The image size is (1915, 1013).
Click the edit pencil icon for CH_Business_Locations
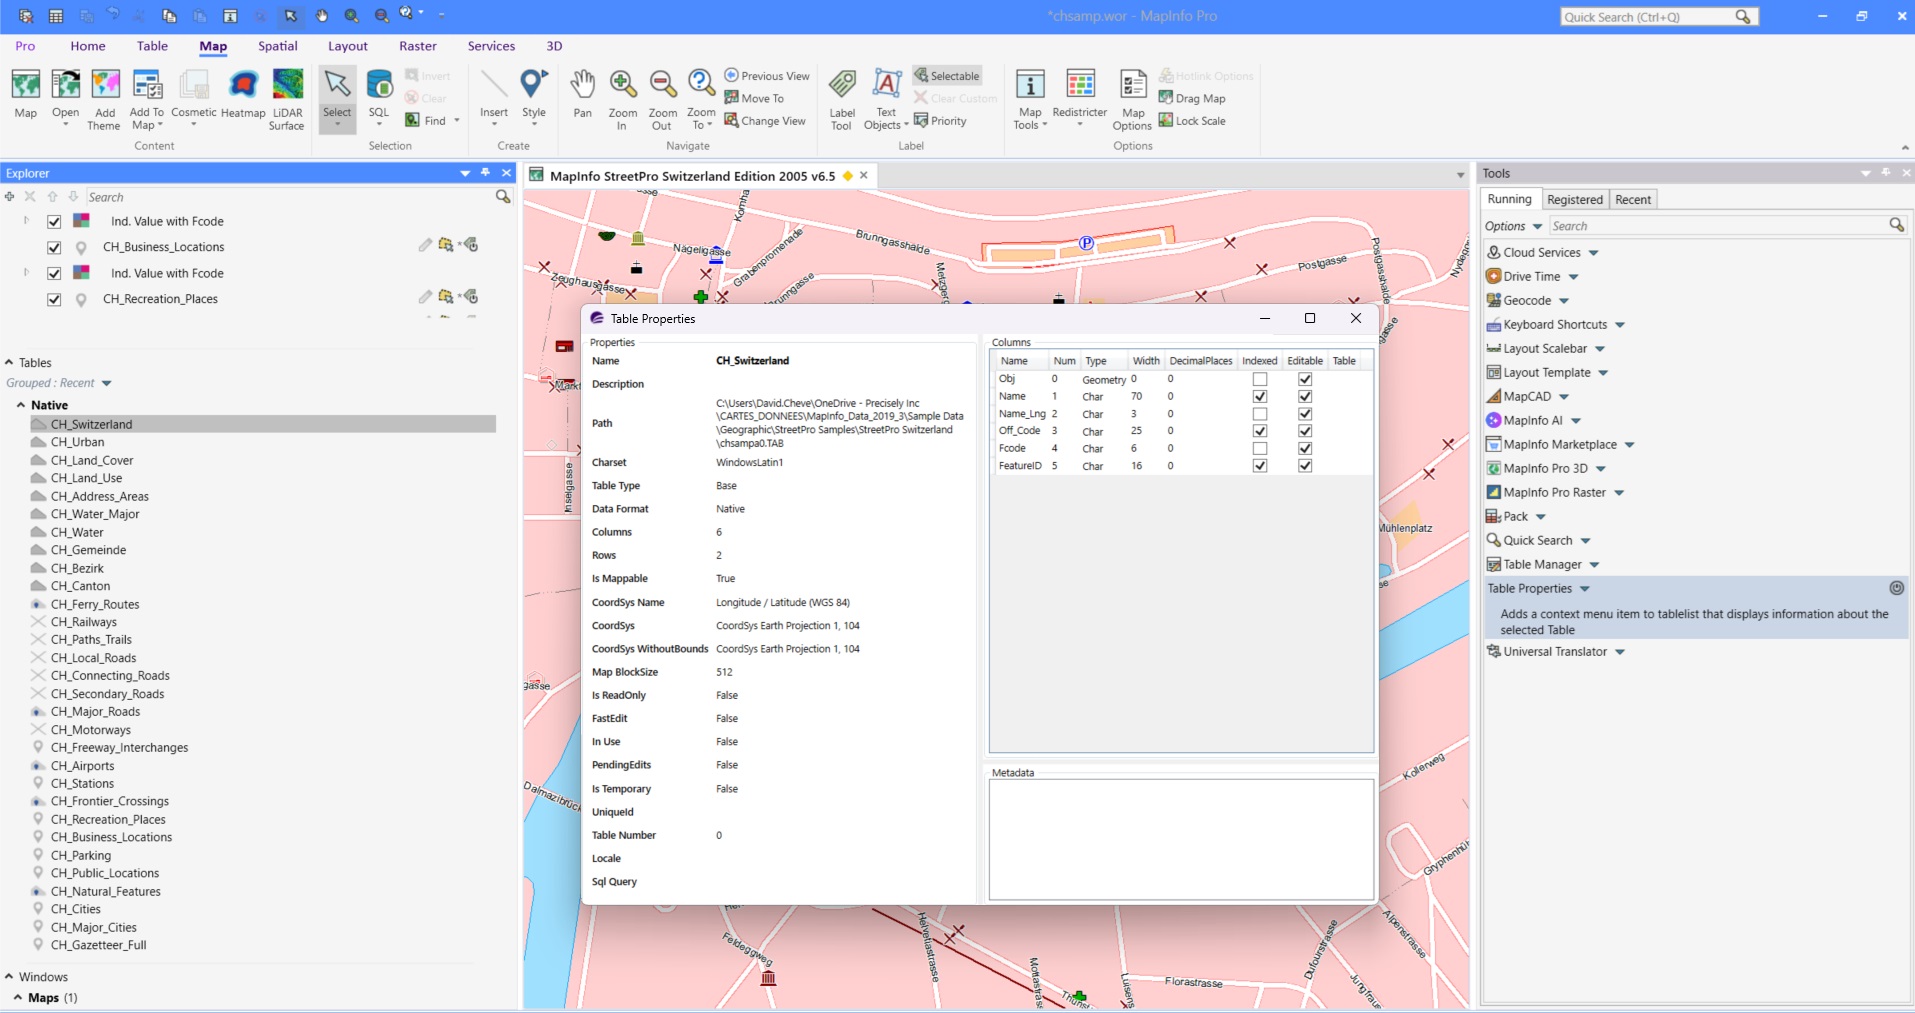pyautogui.click(x=425, y=245)
